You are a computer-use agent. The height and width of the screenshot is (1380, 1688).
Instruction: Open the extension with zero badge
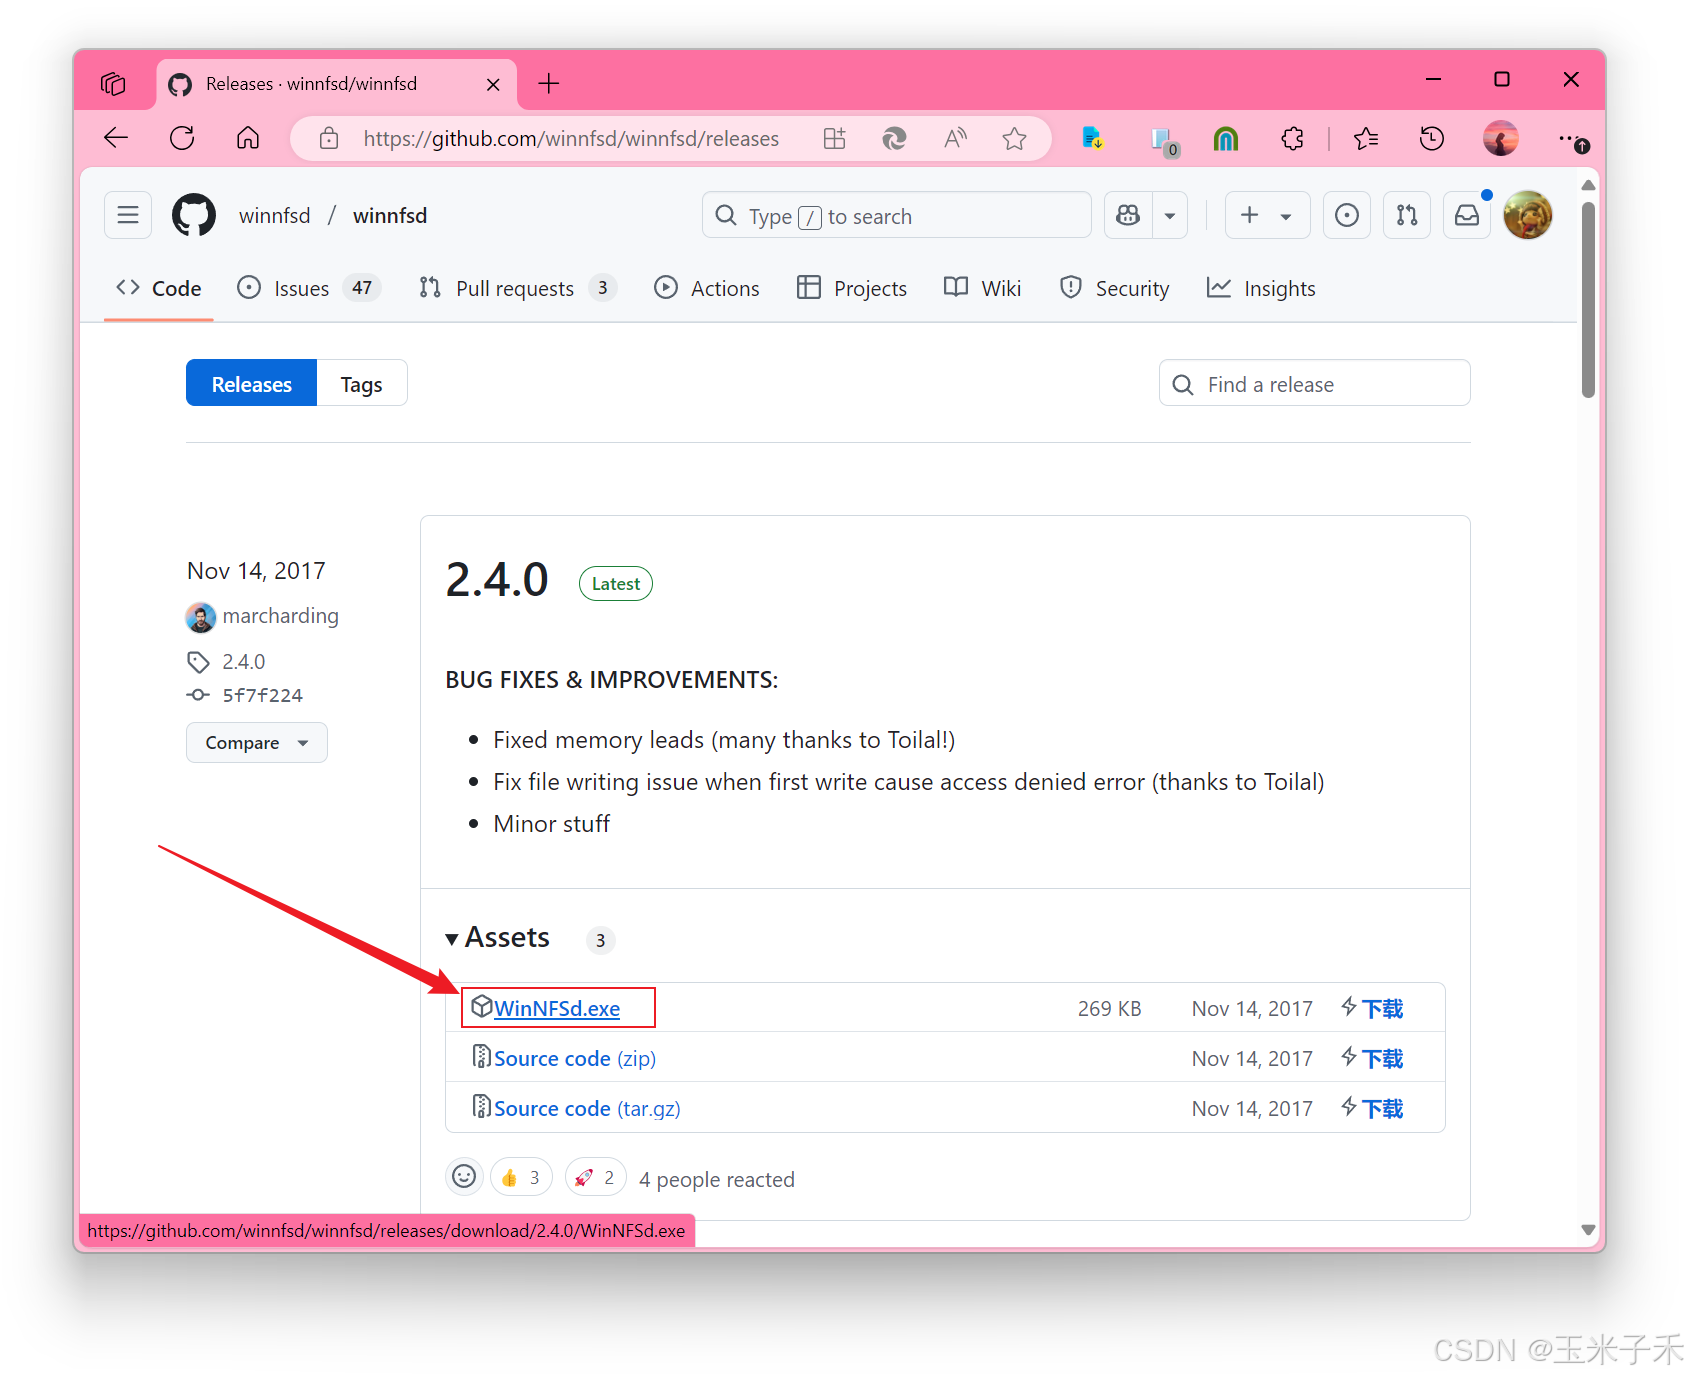(x=1163, y=141)
